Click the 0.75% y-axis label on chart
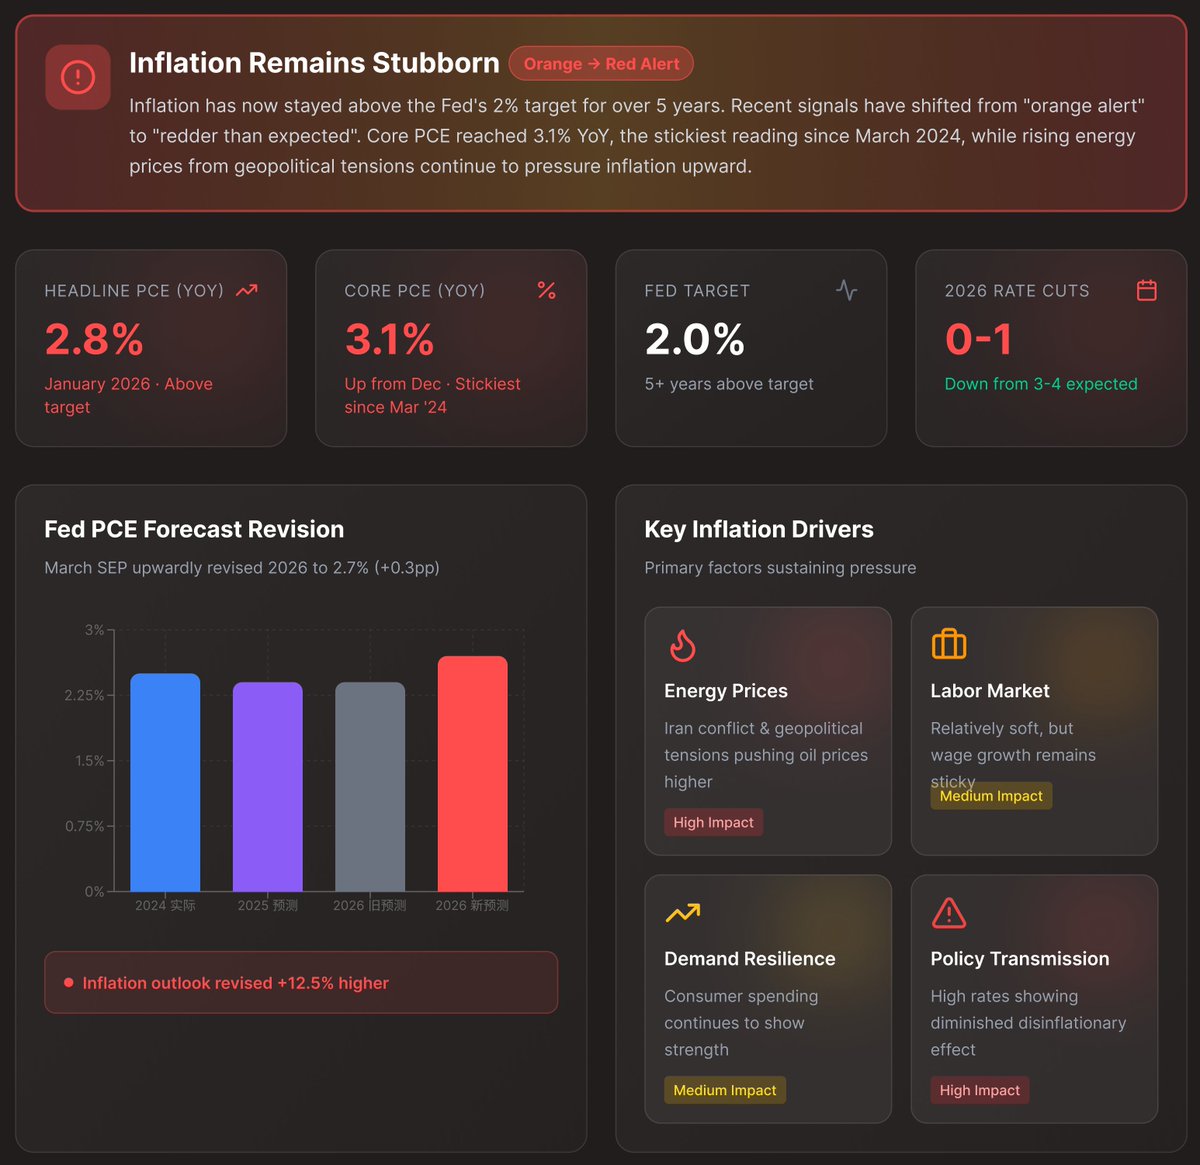 point(85,826)
